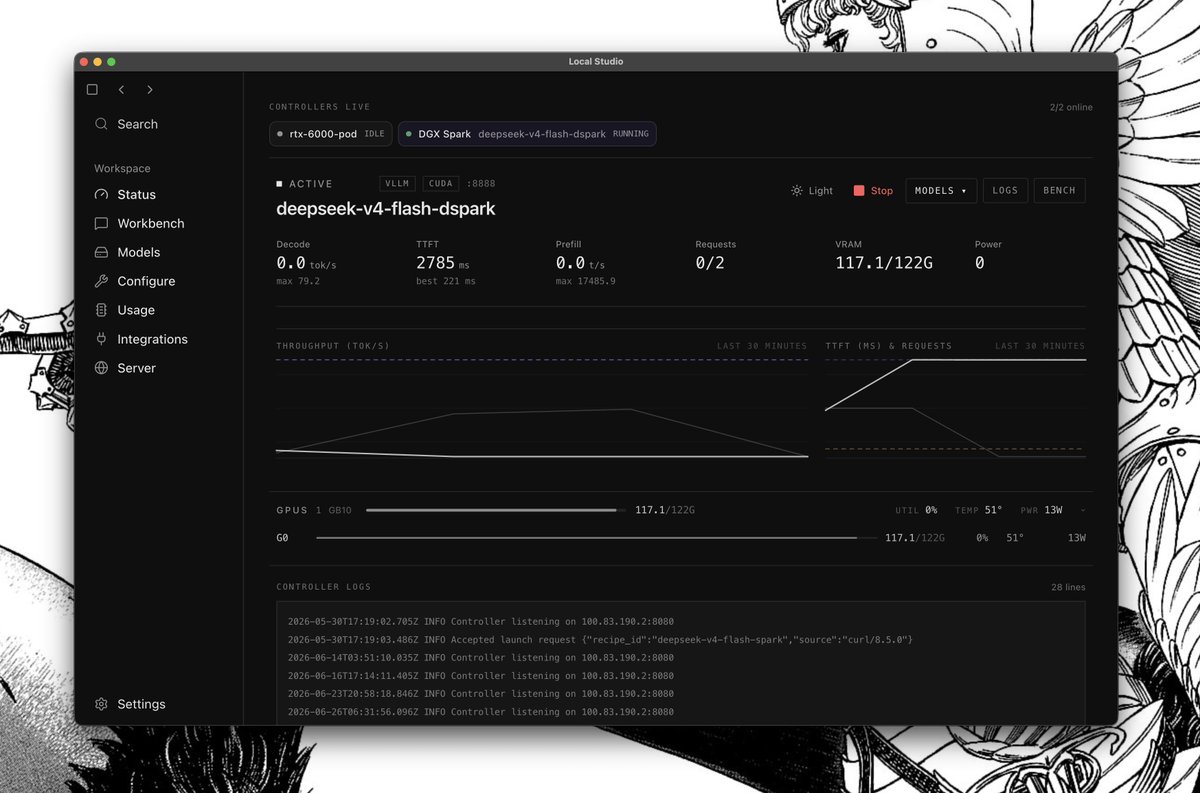Go back with the left chevron
1200x793 pixels.
[x=121, y=90]
